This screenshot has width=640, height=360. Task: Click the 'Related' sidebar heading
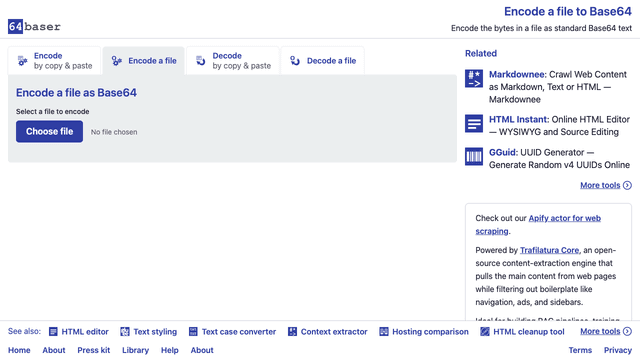pos(481,53)
